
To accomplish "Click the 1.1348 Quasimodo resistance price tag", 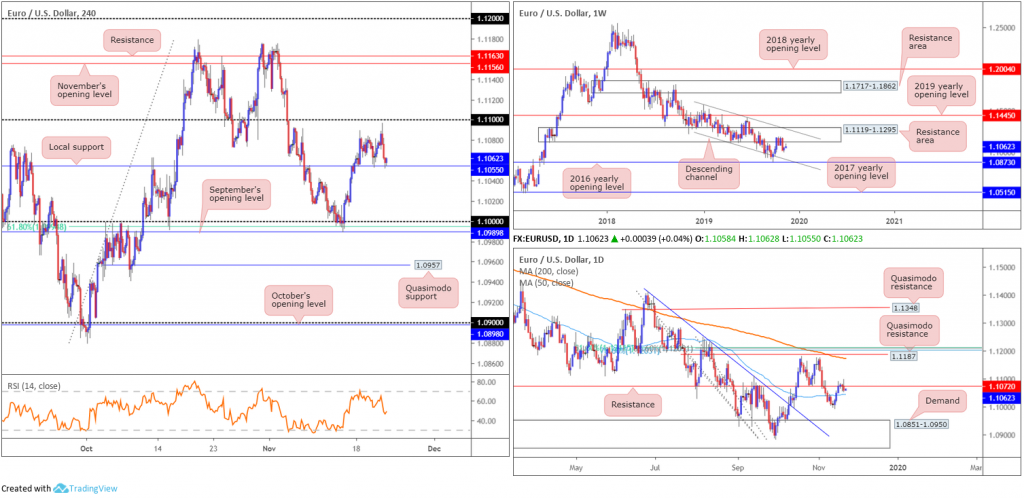I will [903, 307].
